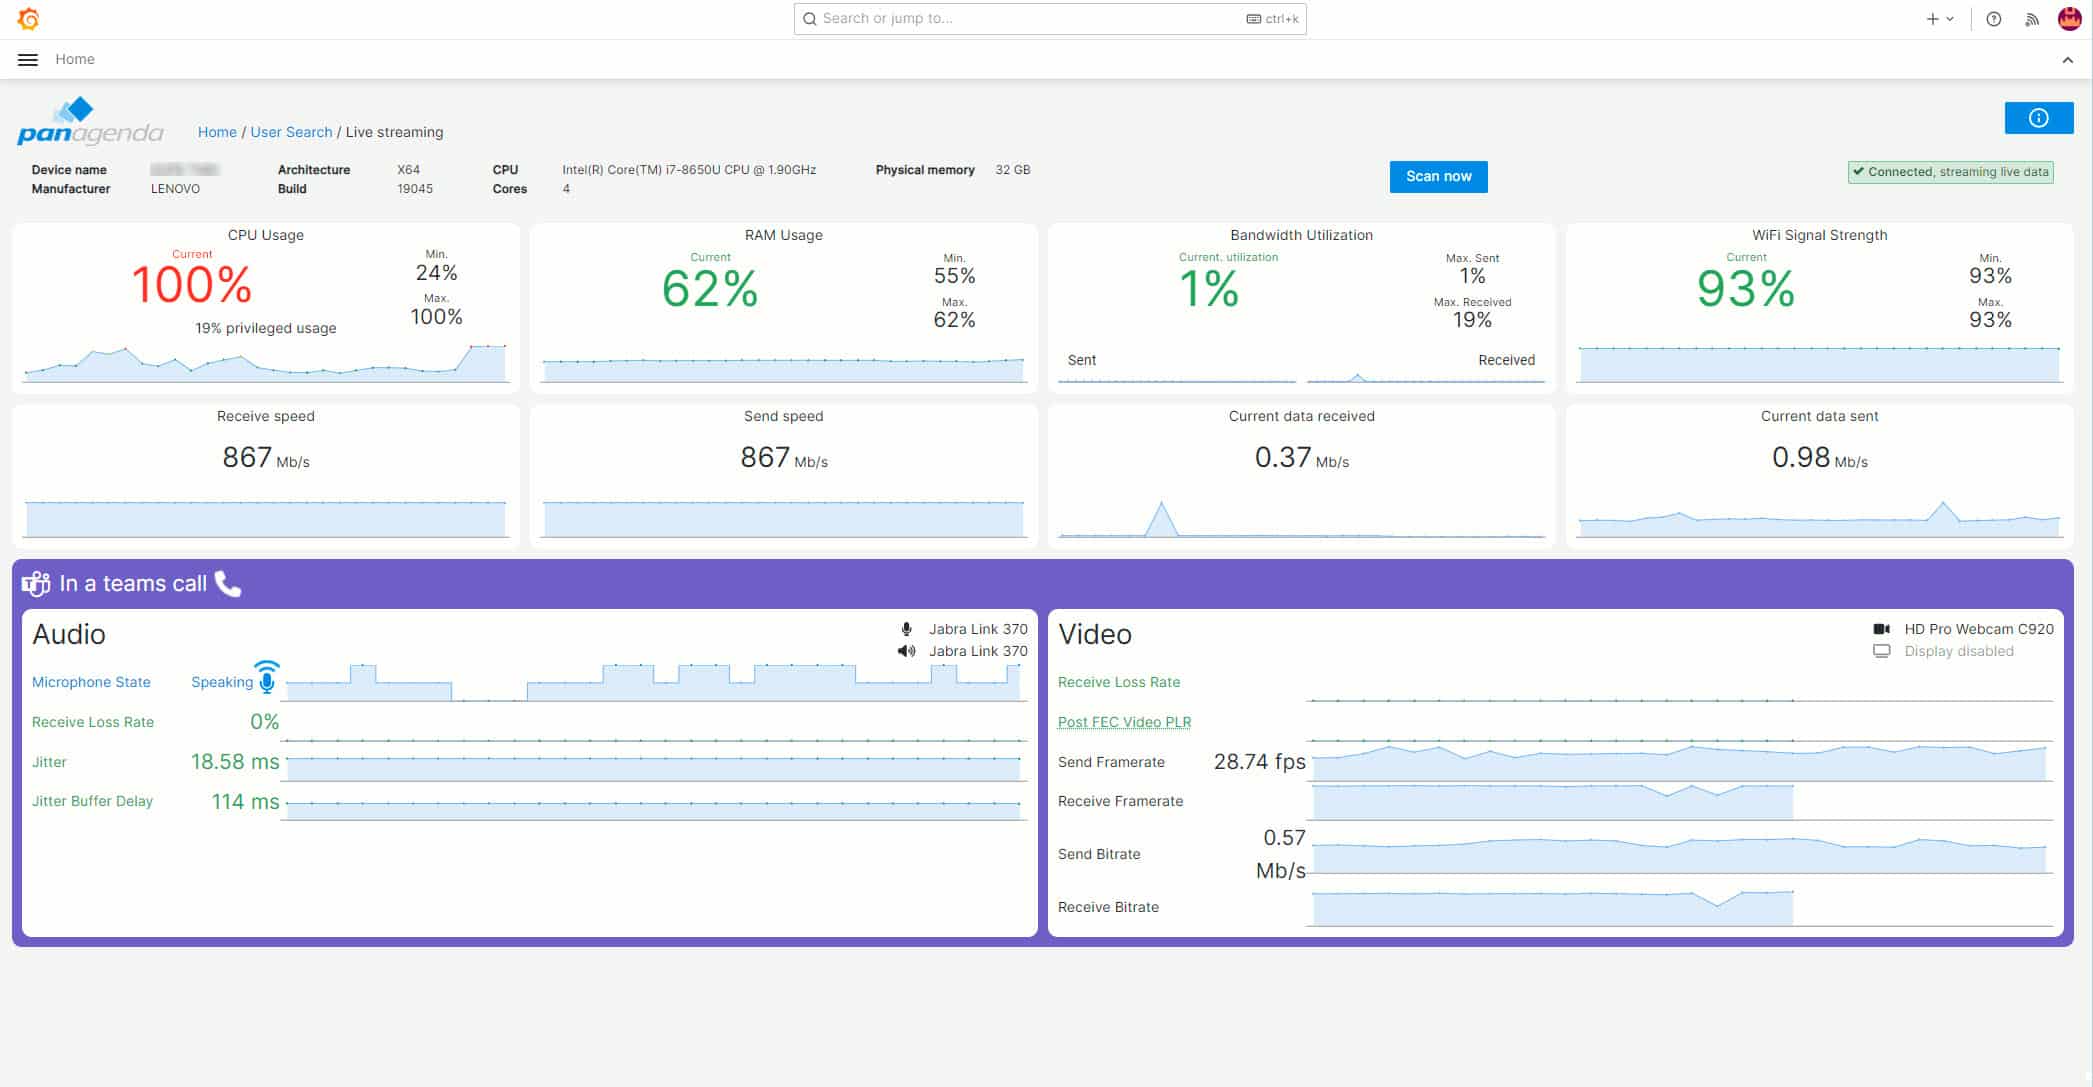Go to User Search breadcrumb
The height and width of the screenshot is (1087, 2093).
[x=291, y=132]
